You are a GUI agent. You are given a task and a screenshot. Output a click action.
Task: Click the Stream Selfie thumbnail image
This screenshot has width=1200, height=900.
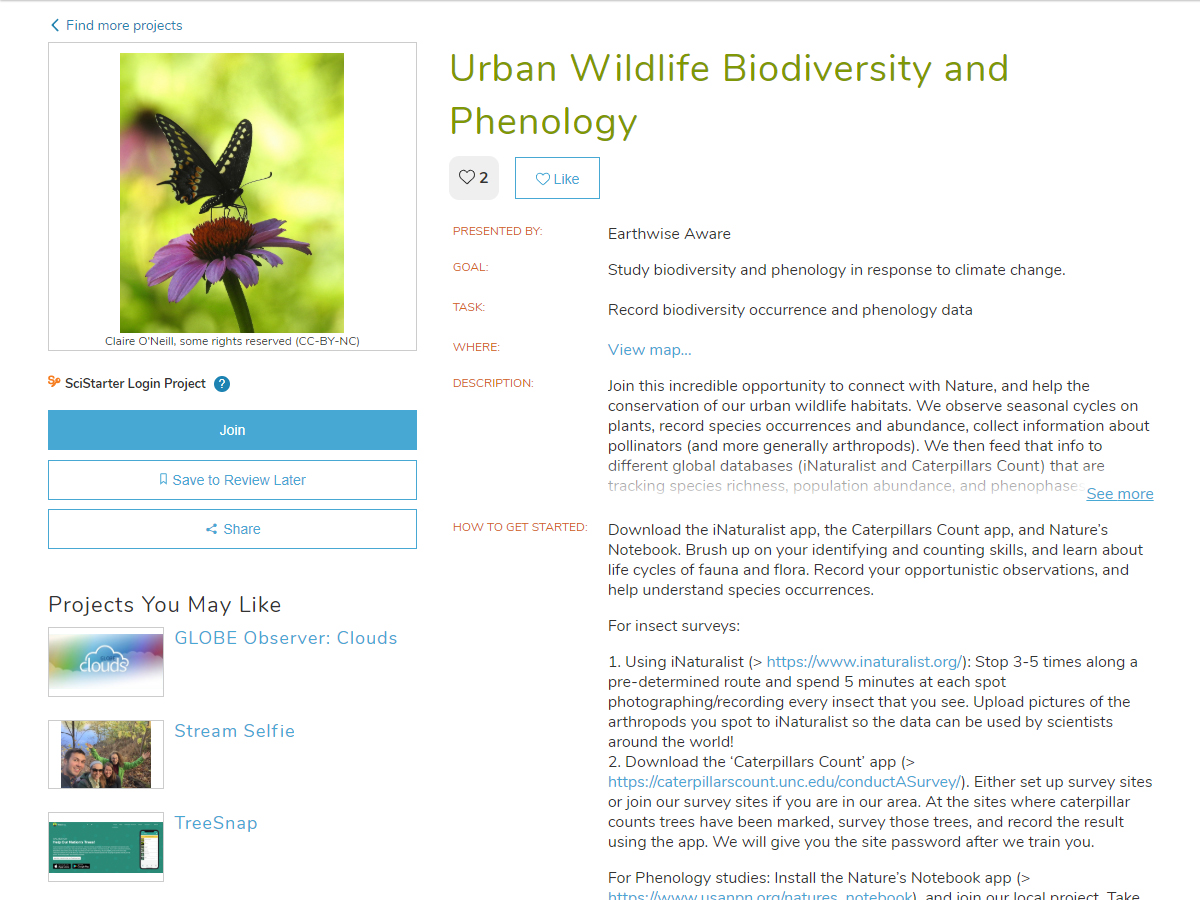click(x=106, y=754)
